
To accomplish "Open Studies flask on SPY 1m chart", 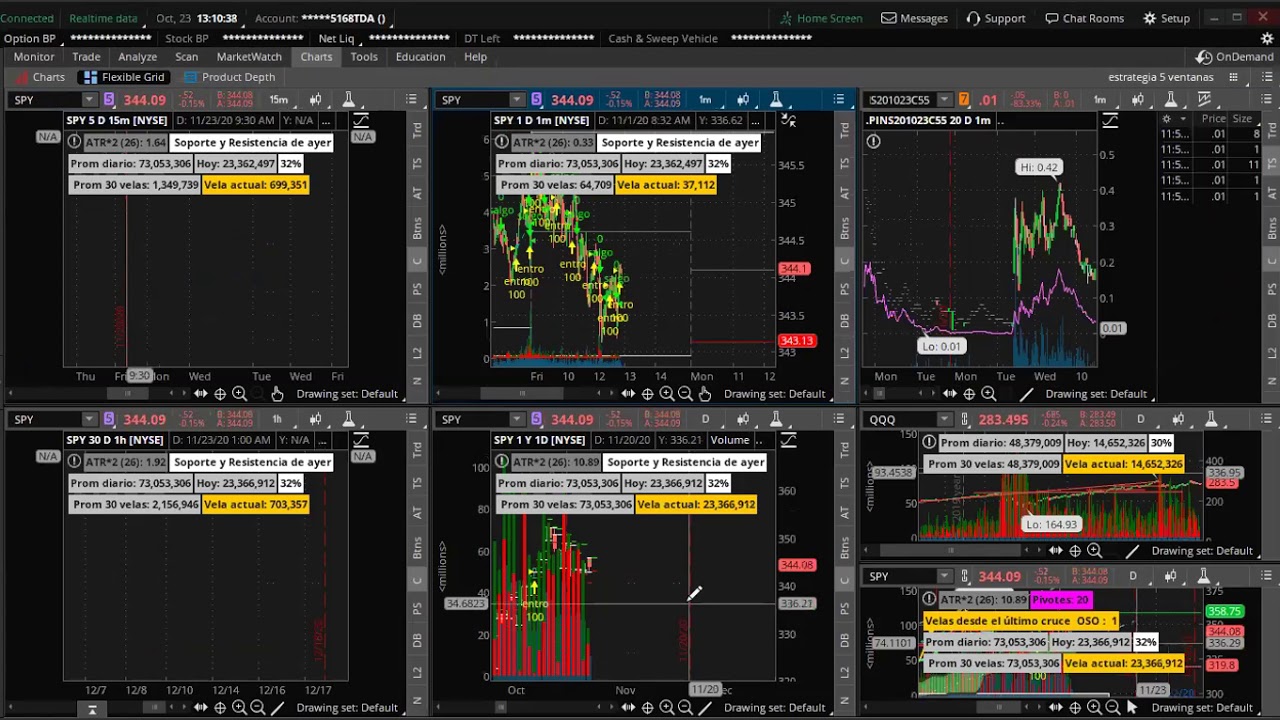I will (775, 99).
